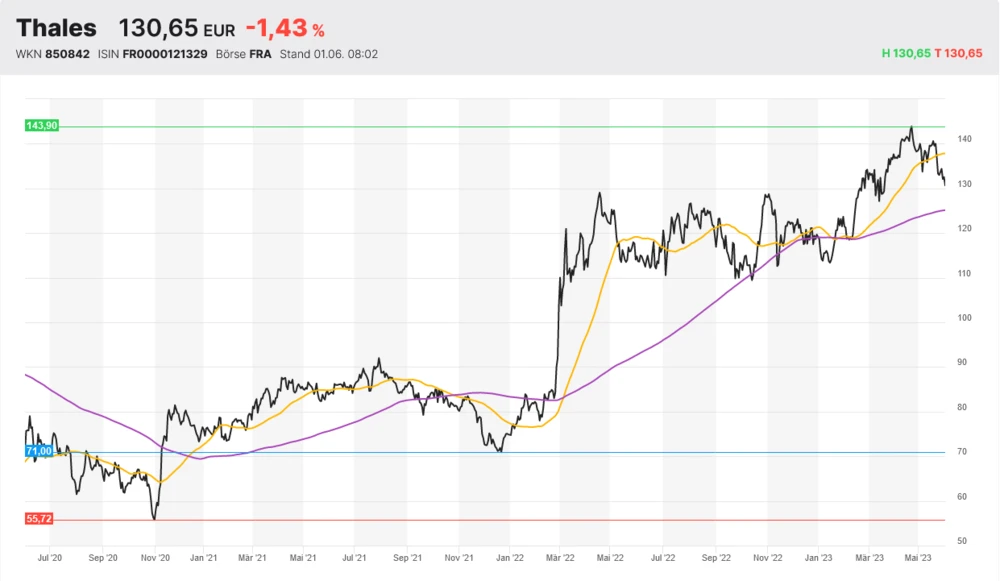Click the Sep '22 timeline label
1000x581 pixels.
pos(716,558)
